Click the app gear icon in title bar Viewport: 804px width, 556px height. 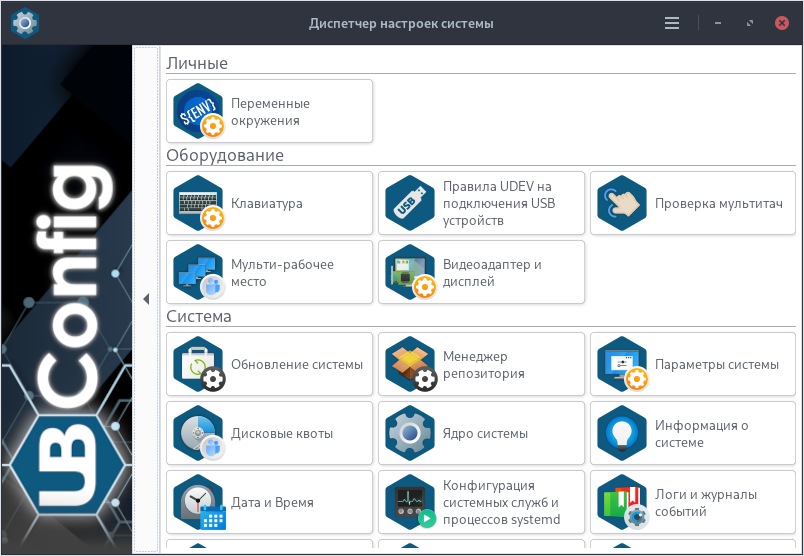pos(25,23)
